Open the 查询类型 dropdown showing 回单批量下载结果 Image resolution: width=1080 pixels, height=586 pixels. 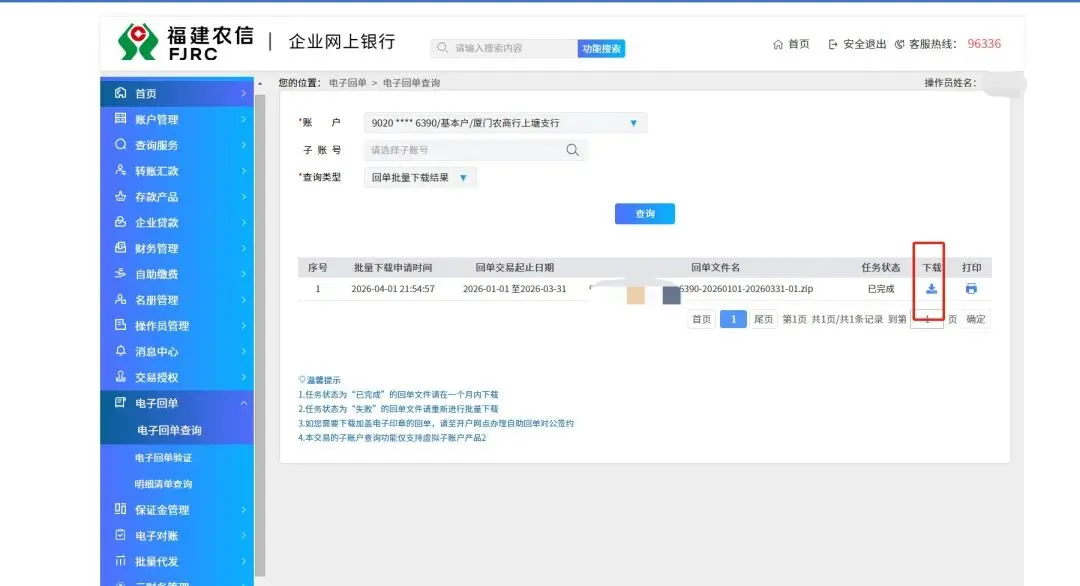(x=419, y=178)
